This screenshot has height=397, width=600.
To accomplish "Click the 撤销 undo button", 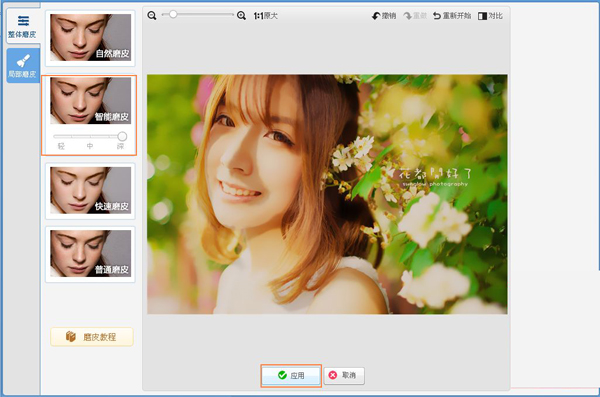I will click(x=384, y=16).
